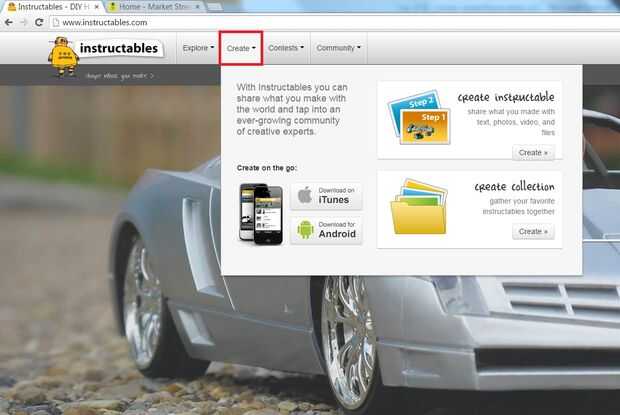This screenshot has width=620, height=415.
Task: Click the yellow folder collection icon
Action: click(419, 206)
